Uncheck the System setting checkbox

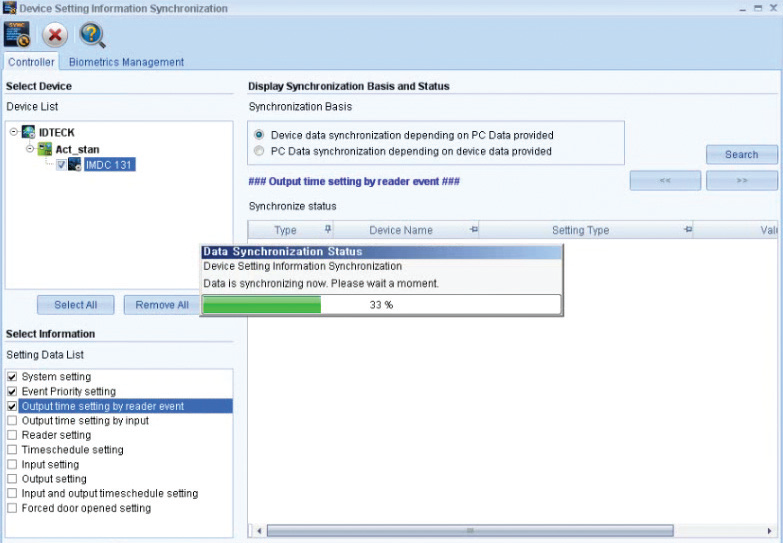pos(12,377)
